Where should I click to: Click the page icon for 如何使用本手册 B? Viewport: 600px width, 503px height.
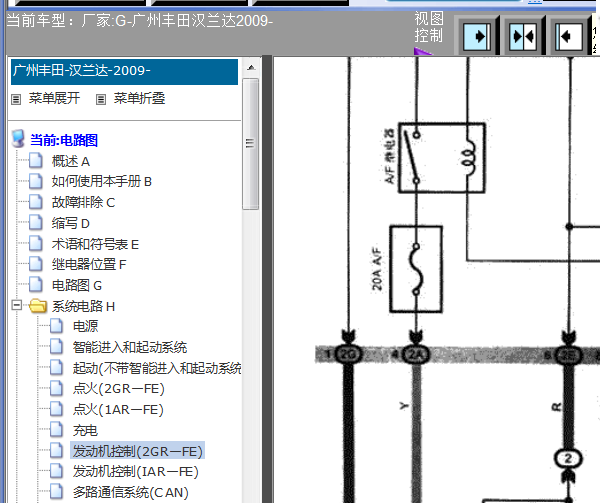(36, 181)
